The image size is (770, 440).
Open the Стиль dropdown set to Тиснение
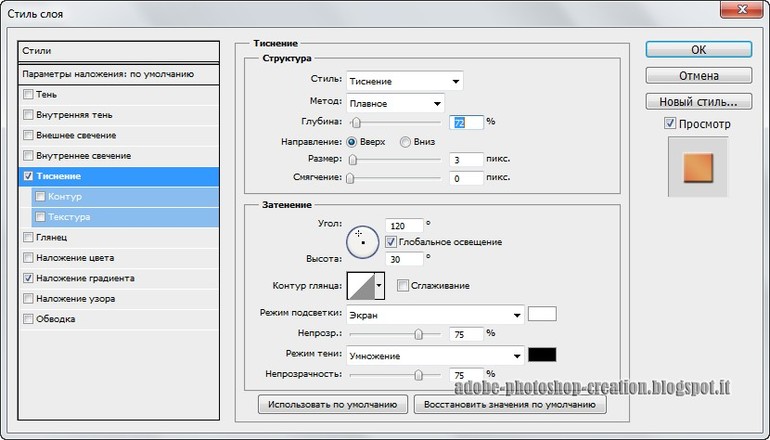[404, 82]
